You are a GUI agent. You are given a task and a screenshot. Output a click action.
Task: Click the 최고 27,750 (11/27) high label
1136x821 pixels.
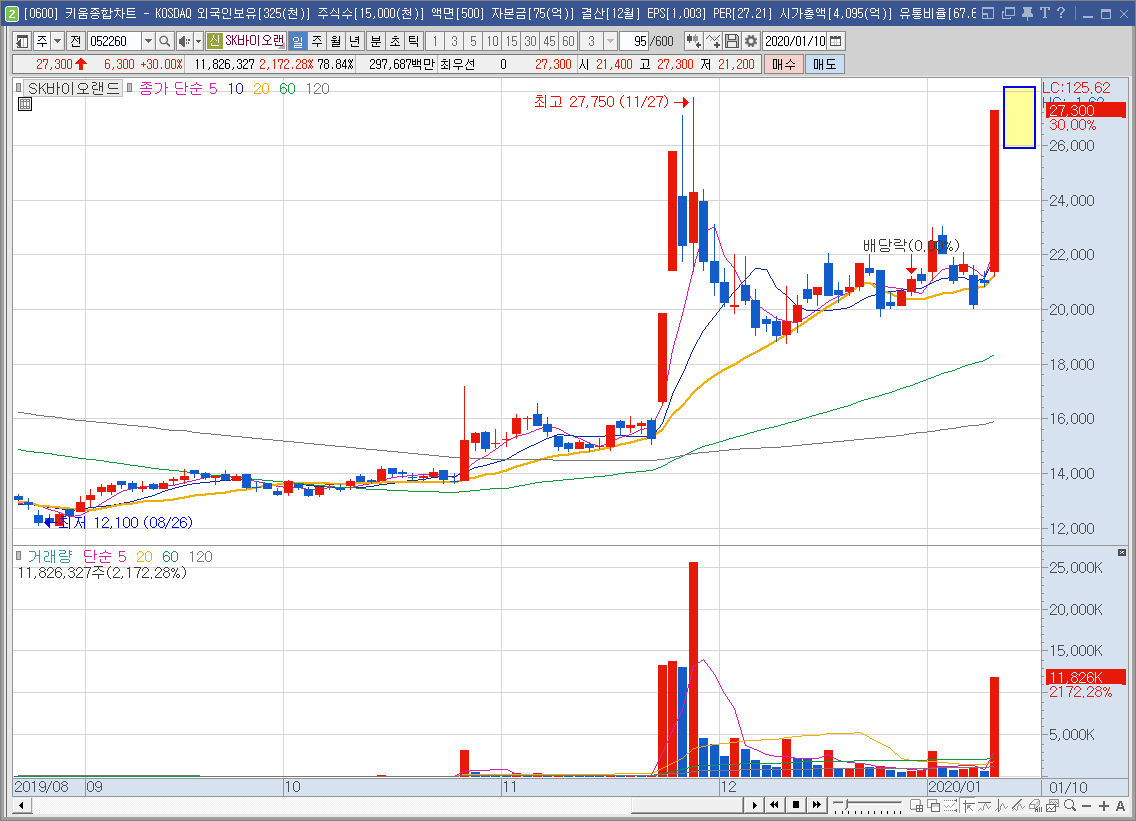[x=601, y=102]
